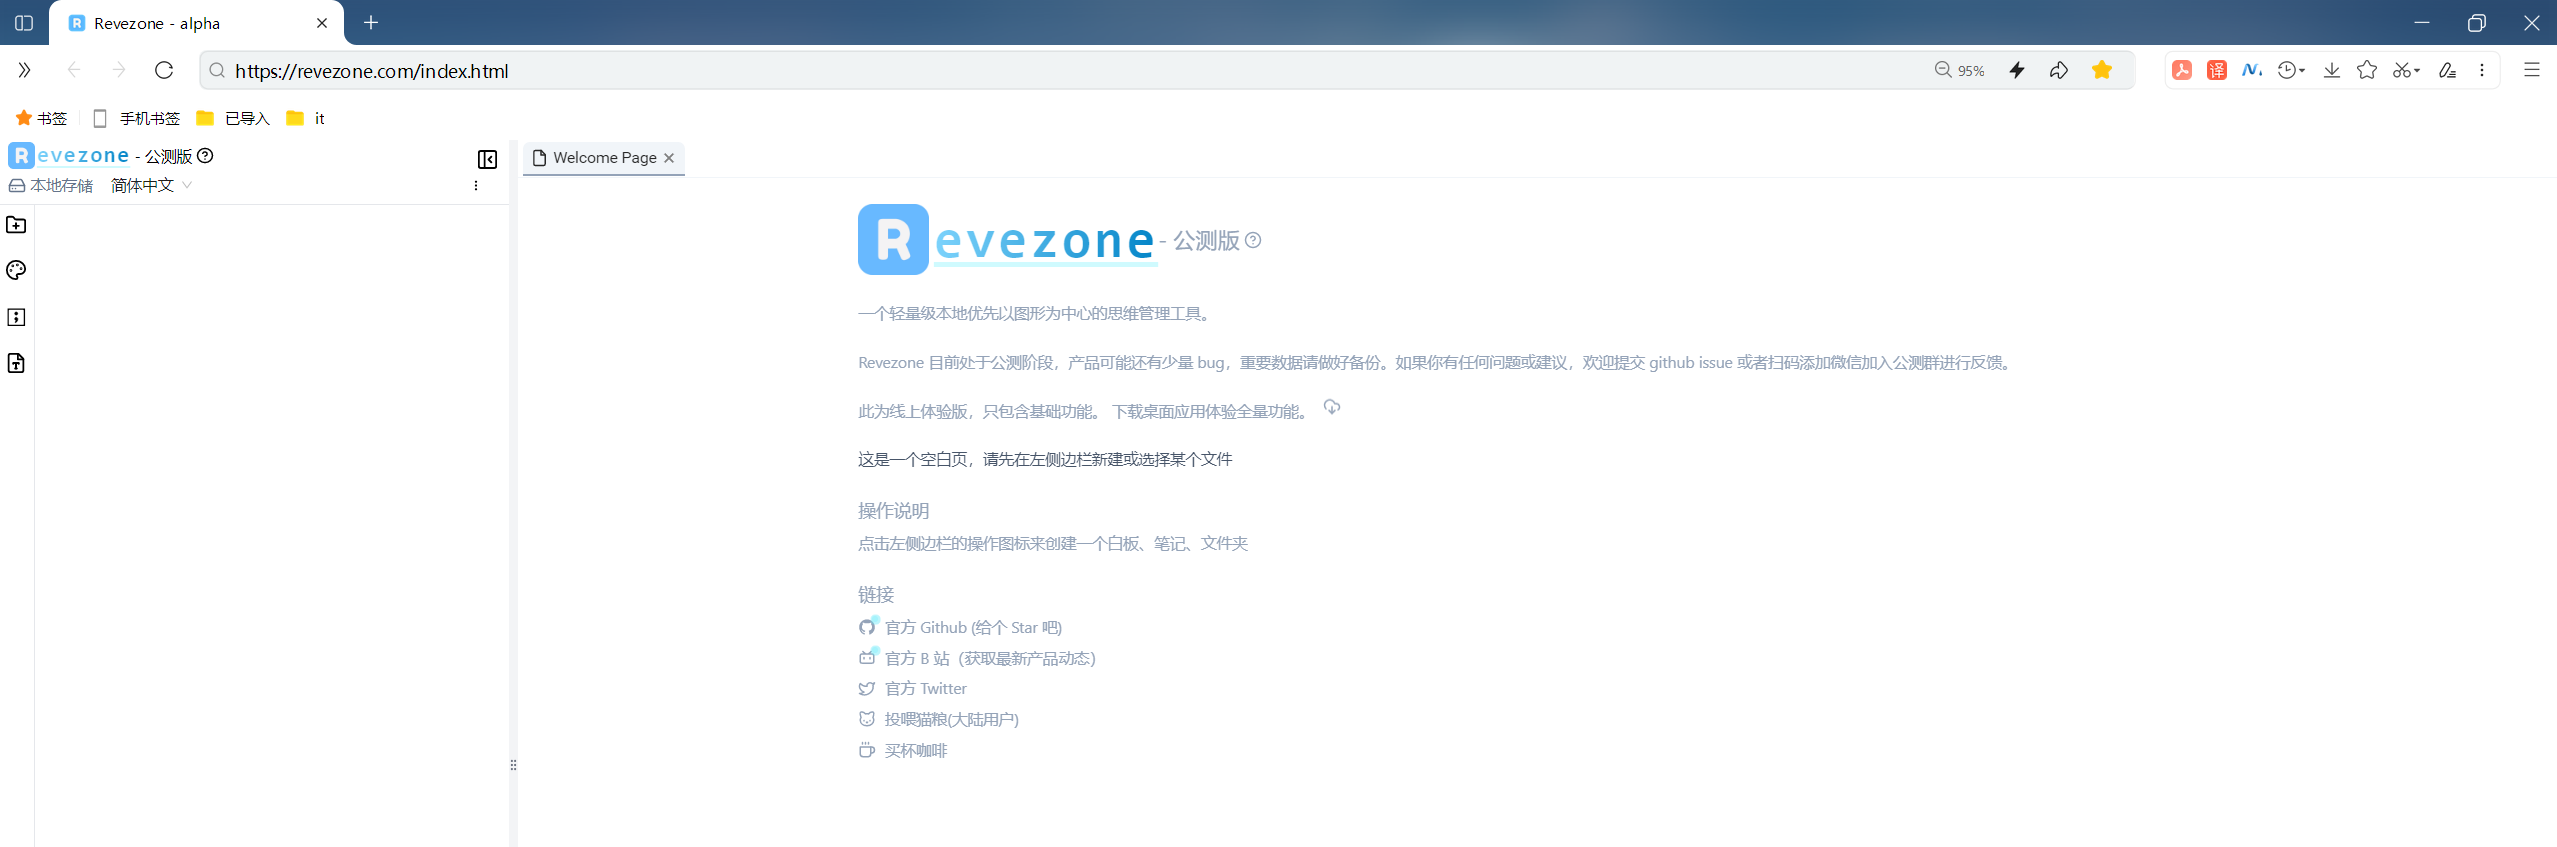2557x847 pixels.
Task: Click the download desktop app cloud icon
Action: pos(1332,407)
